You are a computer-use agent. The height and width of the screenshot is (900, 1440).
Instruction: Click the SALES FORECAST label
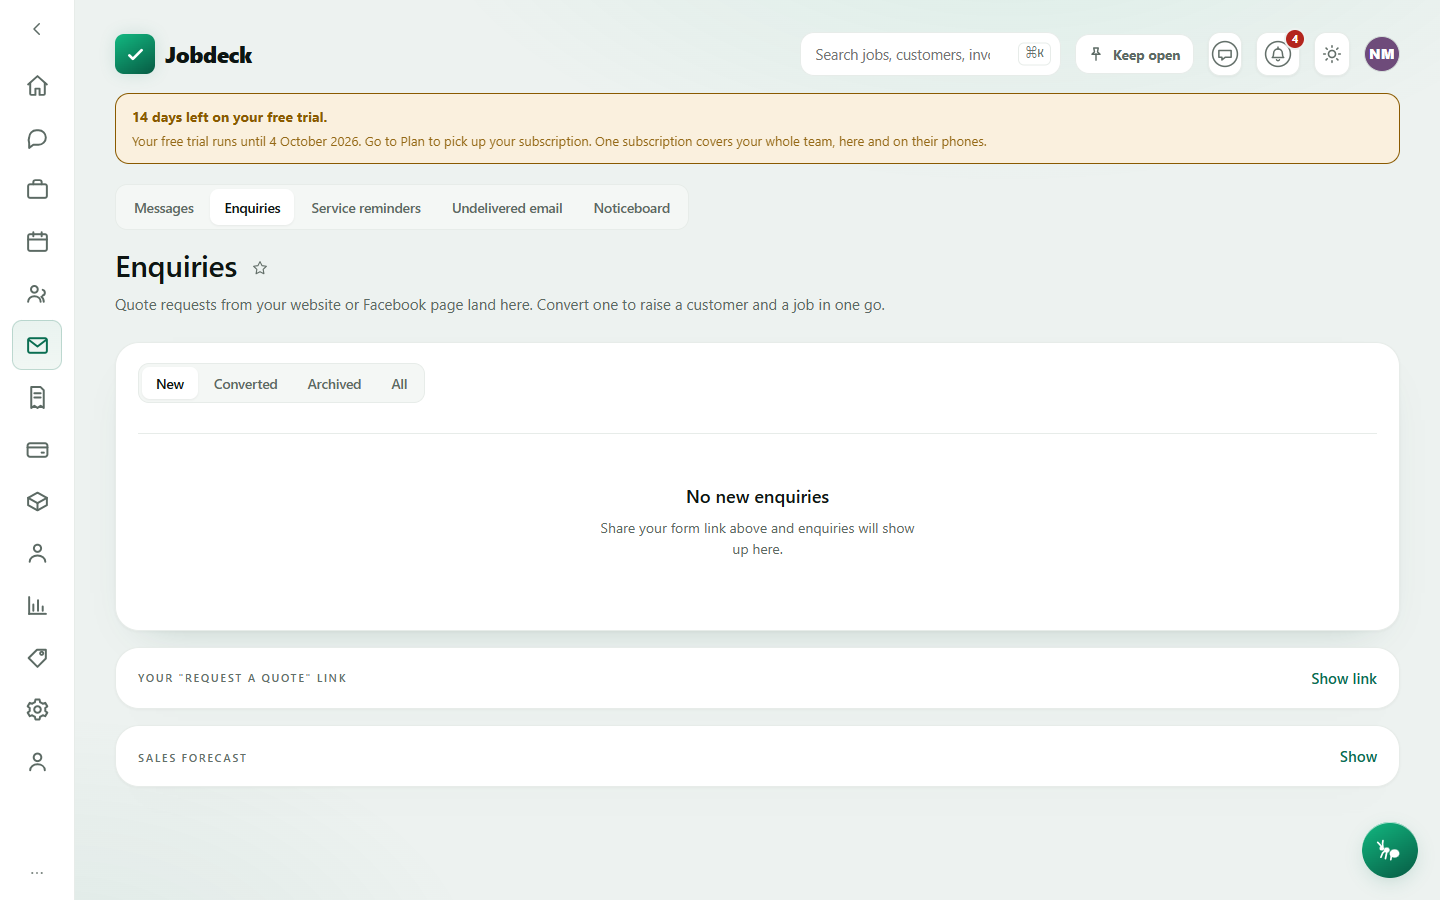(192, 758)
